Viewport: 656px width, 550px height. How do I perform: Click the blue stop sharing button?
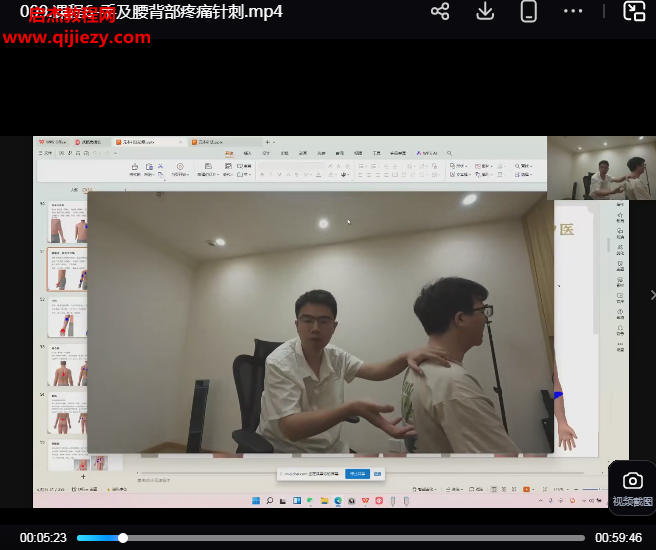click(x=357, y=474)
